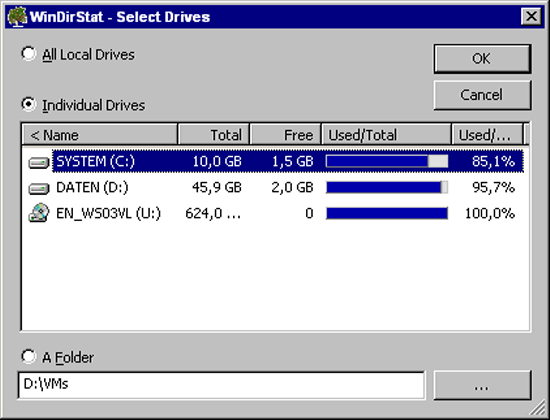The height and width of the screenshot is (420, 550).
Task: Click the EN_WS03VL (U:) CD drive icon
Action: (x=39, y=213)
